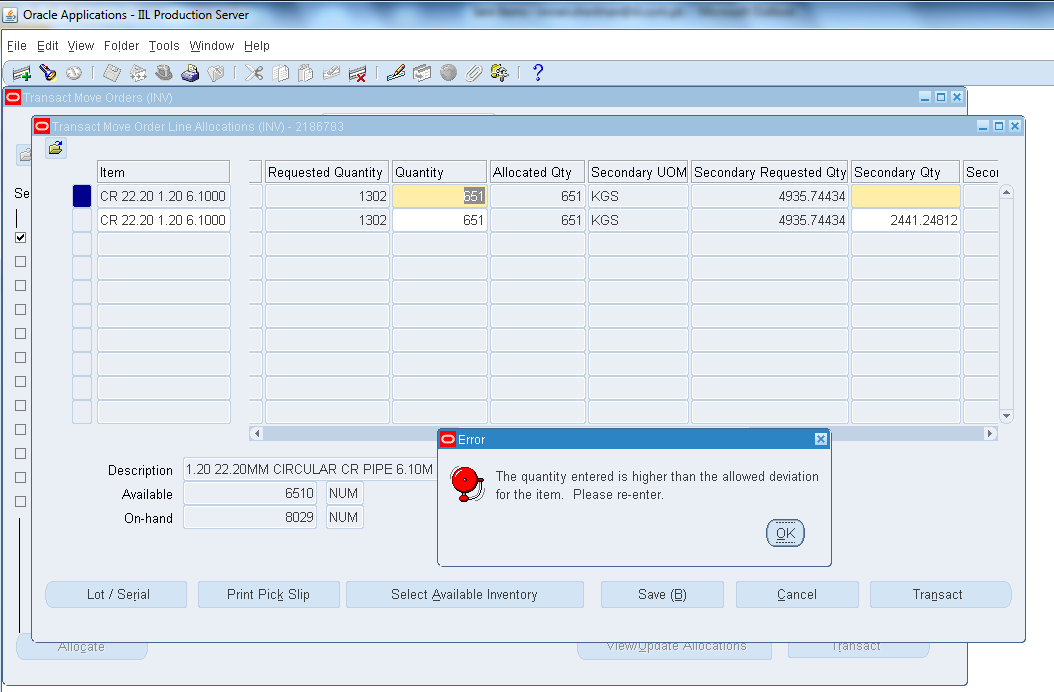
Task: Click the Attachments paperclip icon
Action: pyautogui.click(x=475, y=72)
